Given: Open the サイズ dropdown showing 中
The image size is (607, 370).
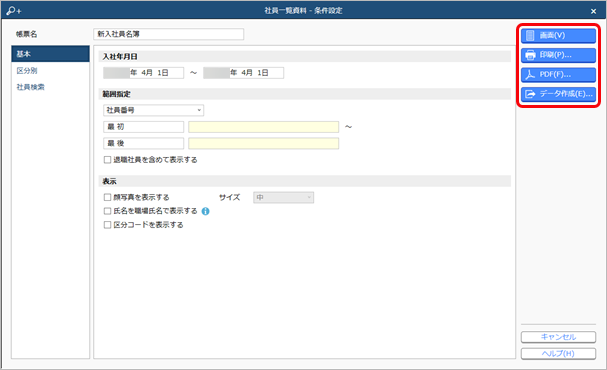Looking at the screenshot, I should (283, 197).
